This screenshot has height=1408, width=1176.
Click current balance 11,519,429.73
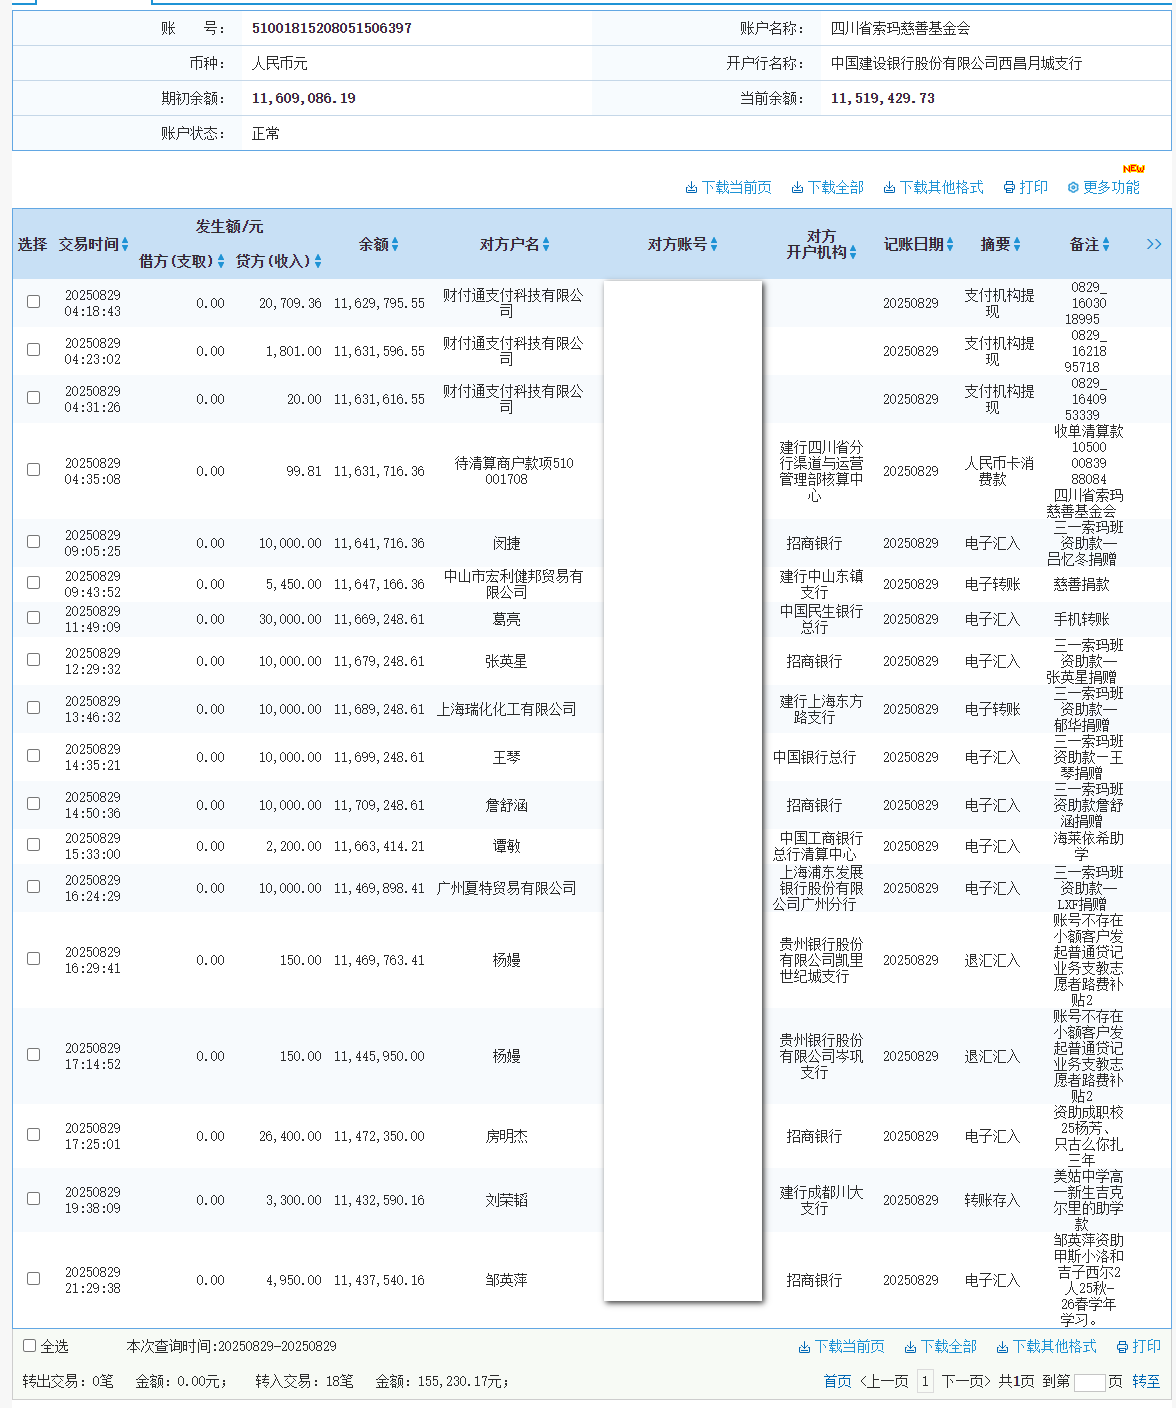[x=883, y=98]
